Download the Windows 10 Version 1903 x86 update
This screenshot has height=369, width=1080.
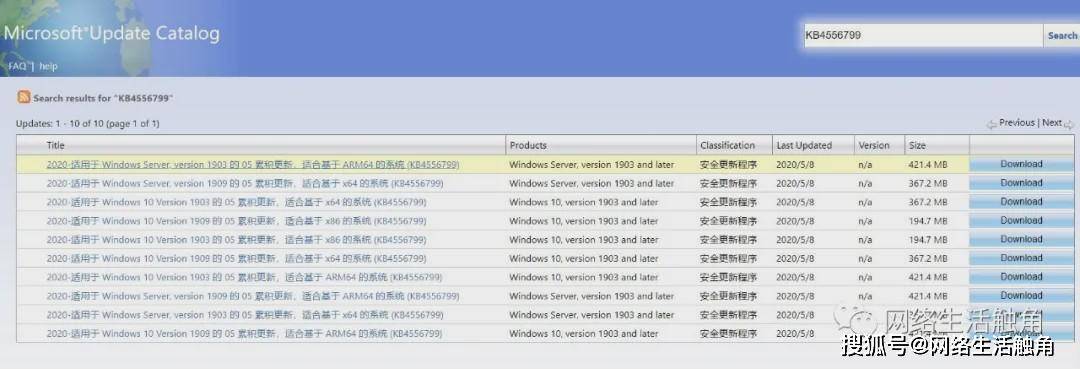[1021, 239]
